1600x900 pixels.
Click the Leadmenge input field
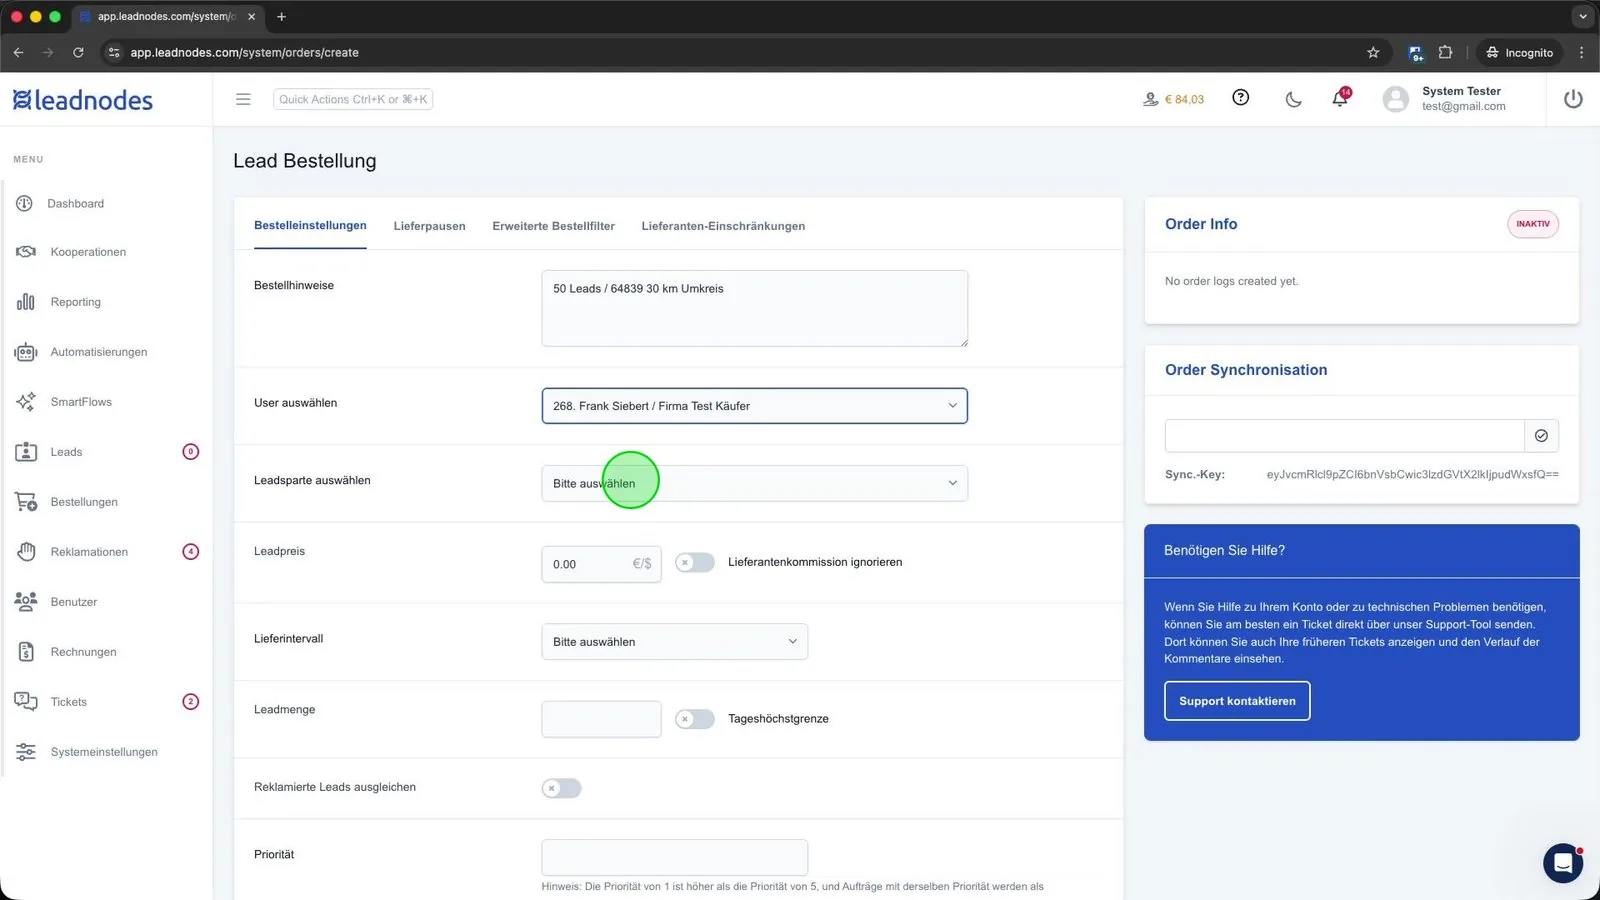pyautogui.click(x=601, y=719)
